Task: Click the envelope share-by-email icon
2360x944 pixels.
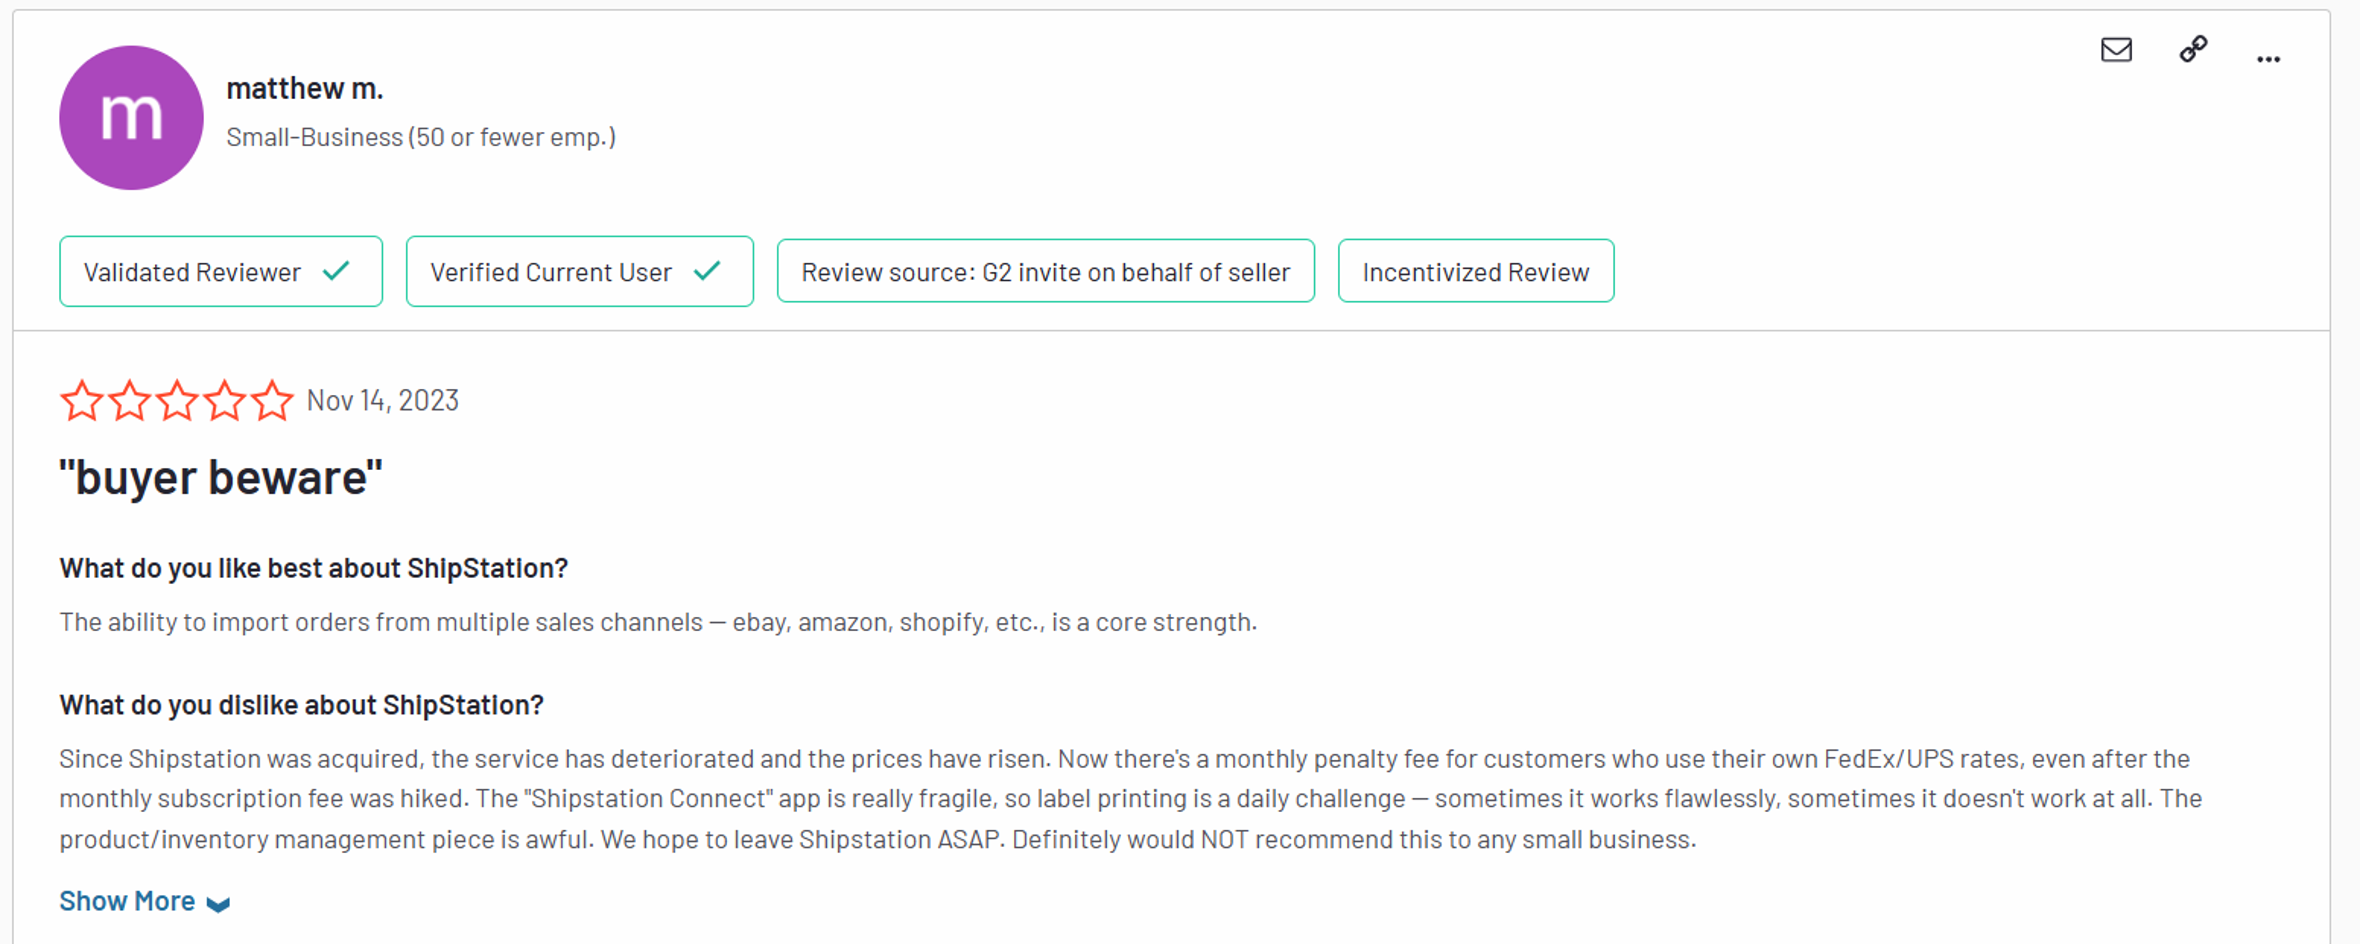Action: coord(2117,50)
